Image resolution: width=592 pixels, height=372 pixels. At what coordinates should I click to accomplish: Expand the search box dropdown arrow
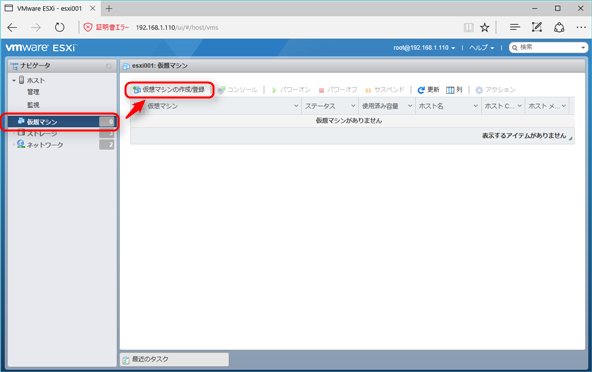(583, 48)
